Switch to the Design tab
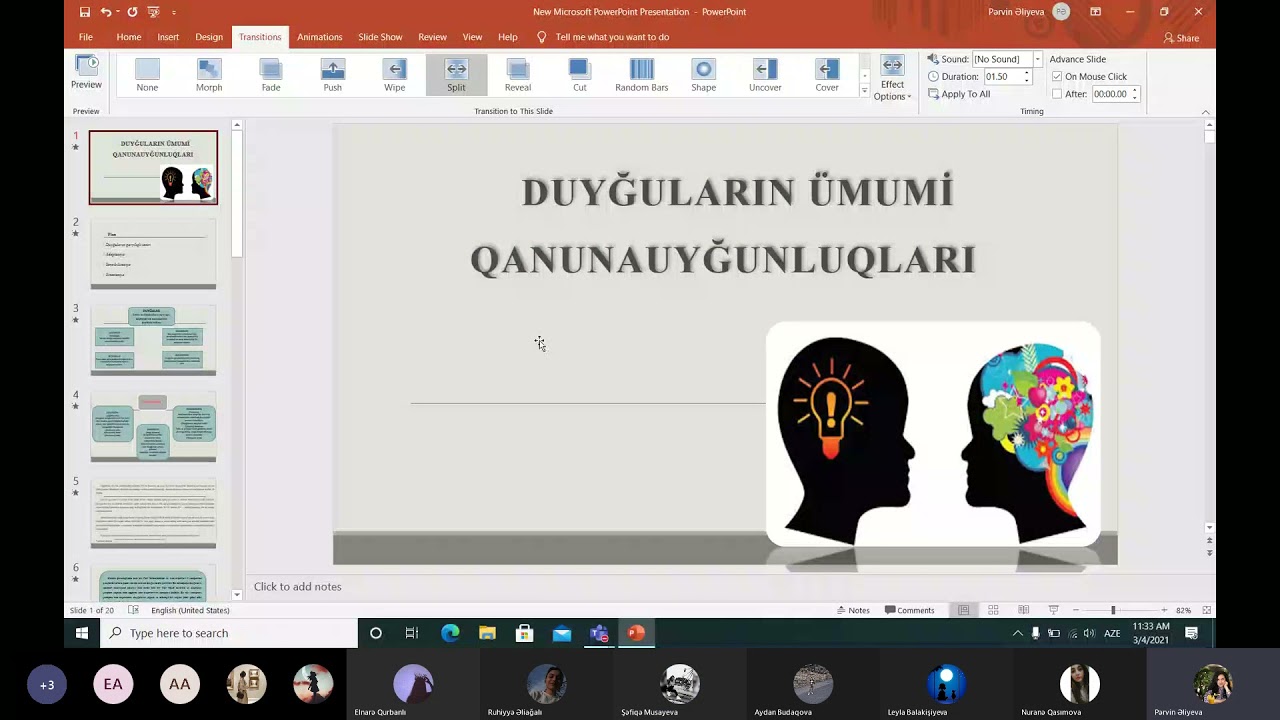This screenshot has width=1280, height=720. tap(209, 37)
